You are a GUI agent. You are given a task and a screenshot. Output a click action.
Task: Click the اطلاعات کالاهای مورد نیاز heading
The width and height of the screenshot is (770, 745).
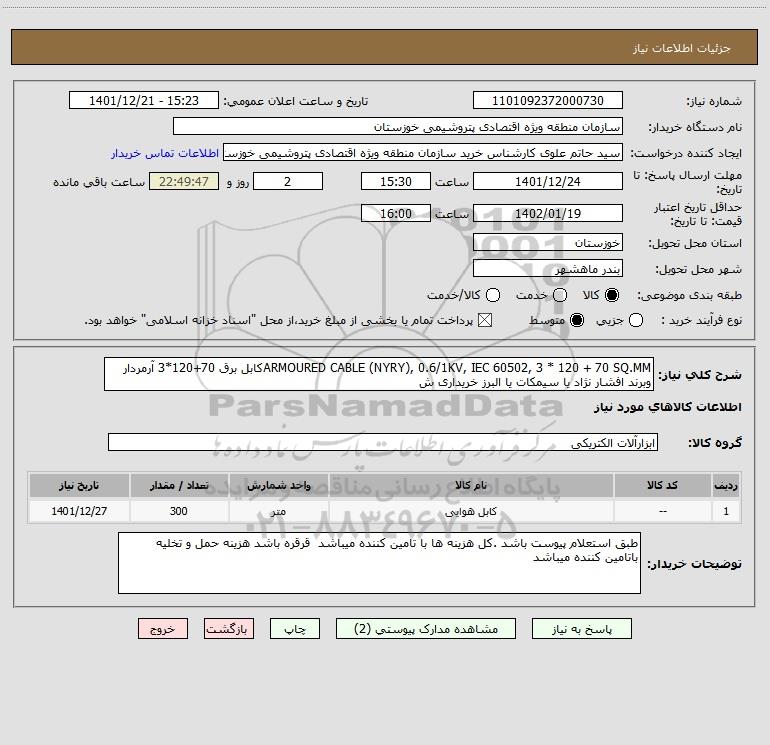click(667, 408)
